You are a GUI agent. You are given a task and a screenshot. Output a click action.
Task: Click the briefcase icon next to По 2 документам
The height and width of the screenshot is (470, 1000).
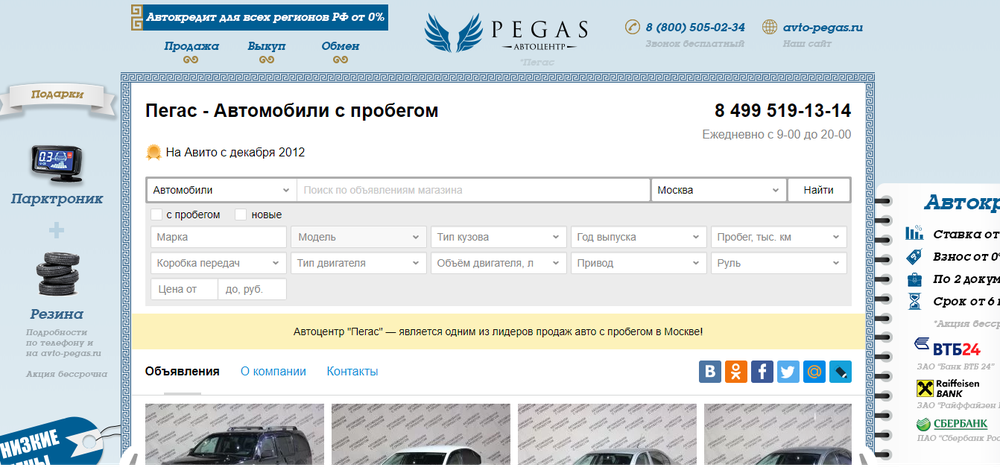(914, 279)
